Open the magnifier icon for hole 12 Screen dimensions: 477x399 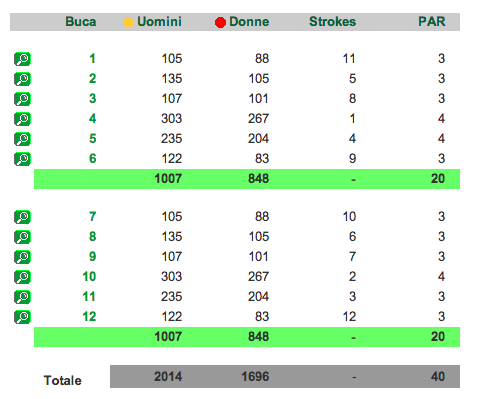[x=22, y=317]
